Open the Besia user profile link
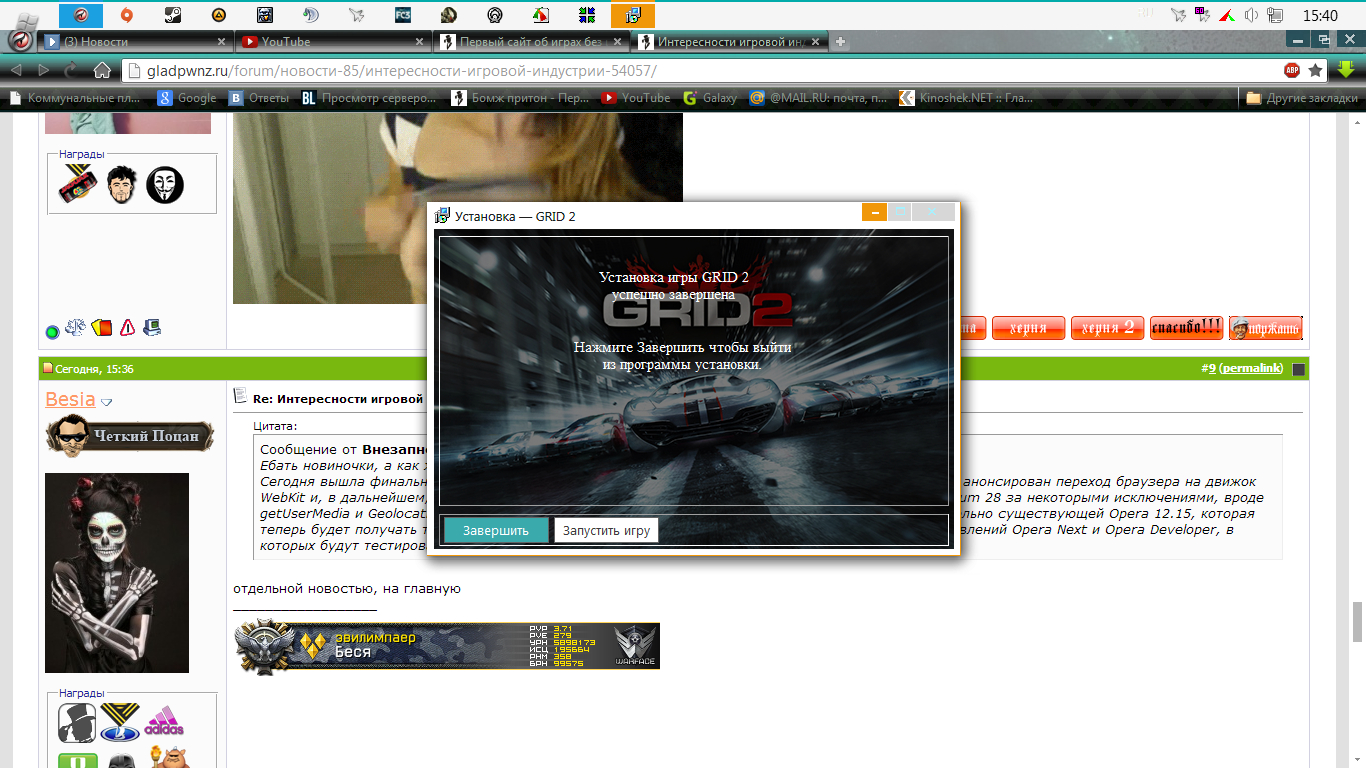 pos(70,399)
